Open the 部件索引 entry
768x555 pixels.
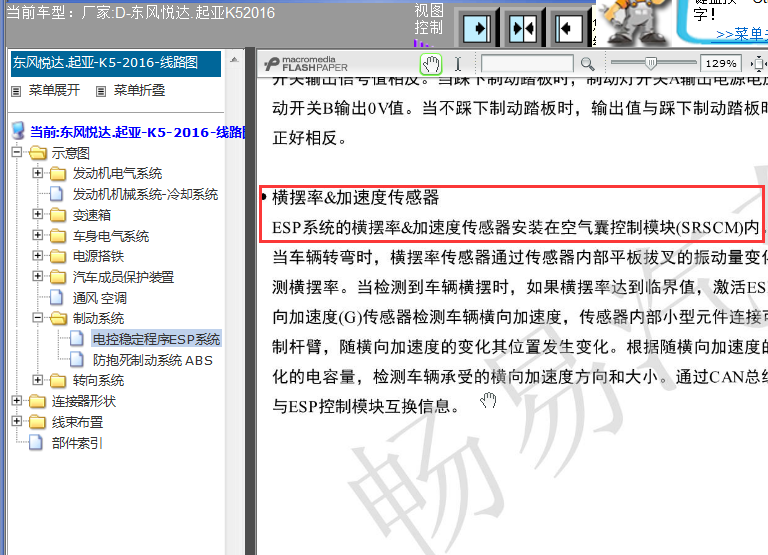pos(77,443)
